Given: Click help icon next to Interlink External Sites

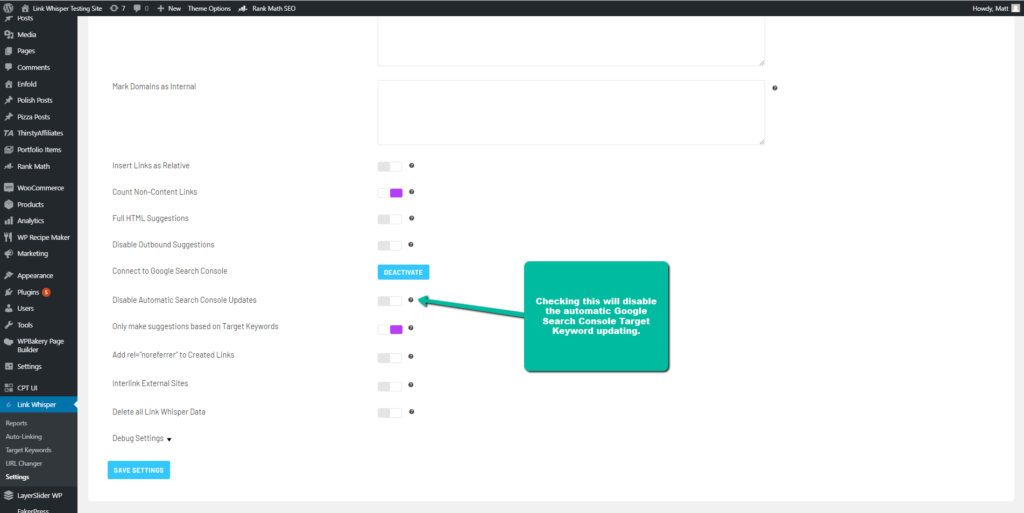Looking at the screenshot, I should [411, 384].
